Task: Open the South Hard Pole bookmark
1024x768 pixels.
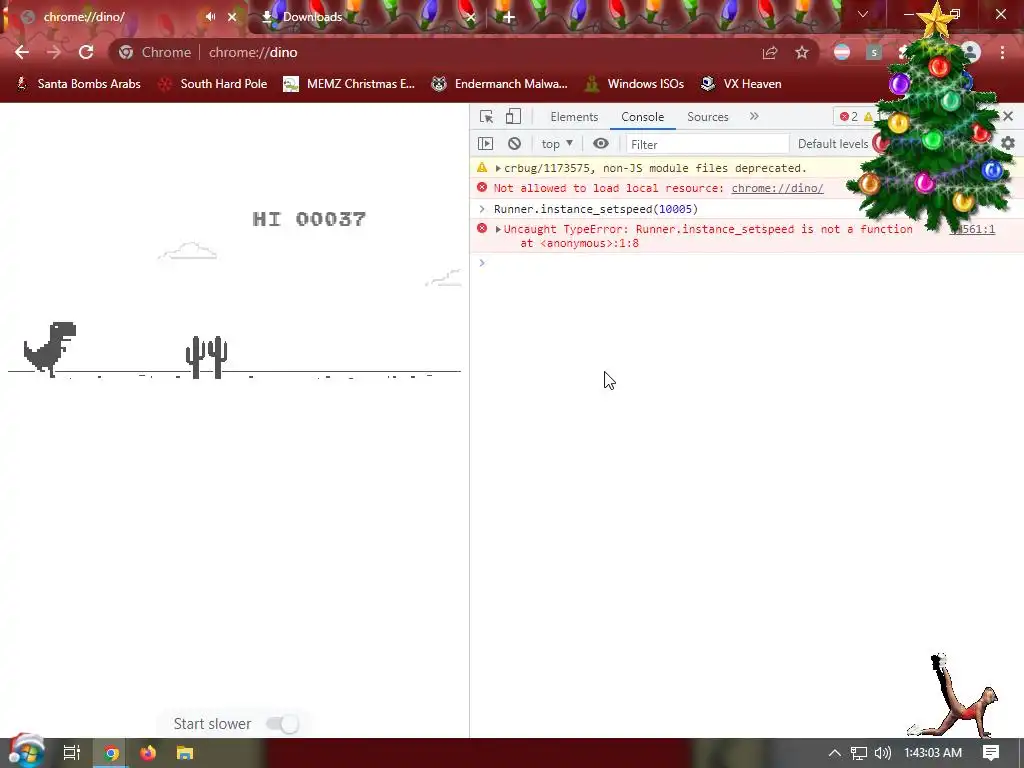Action: point(213,84)
